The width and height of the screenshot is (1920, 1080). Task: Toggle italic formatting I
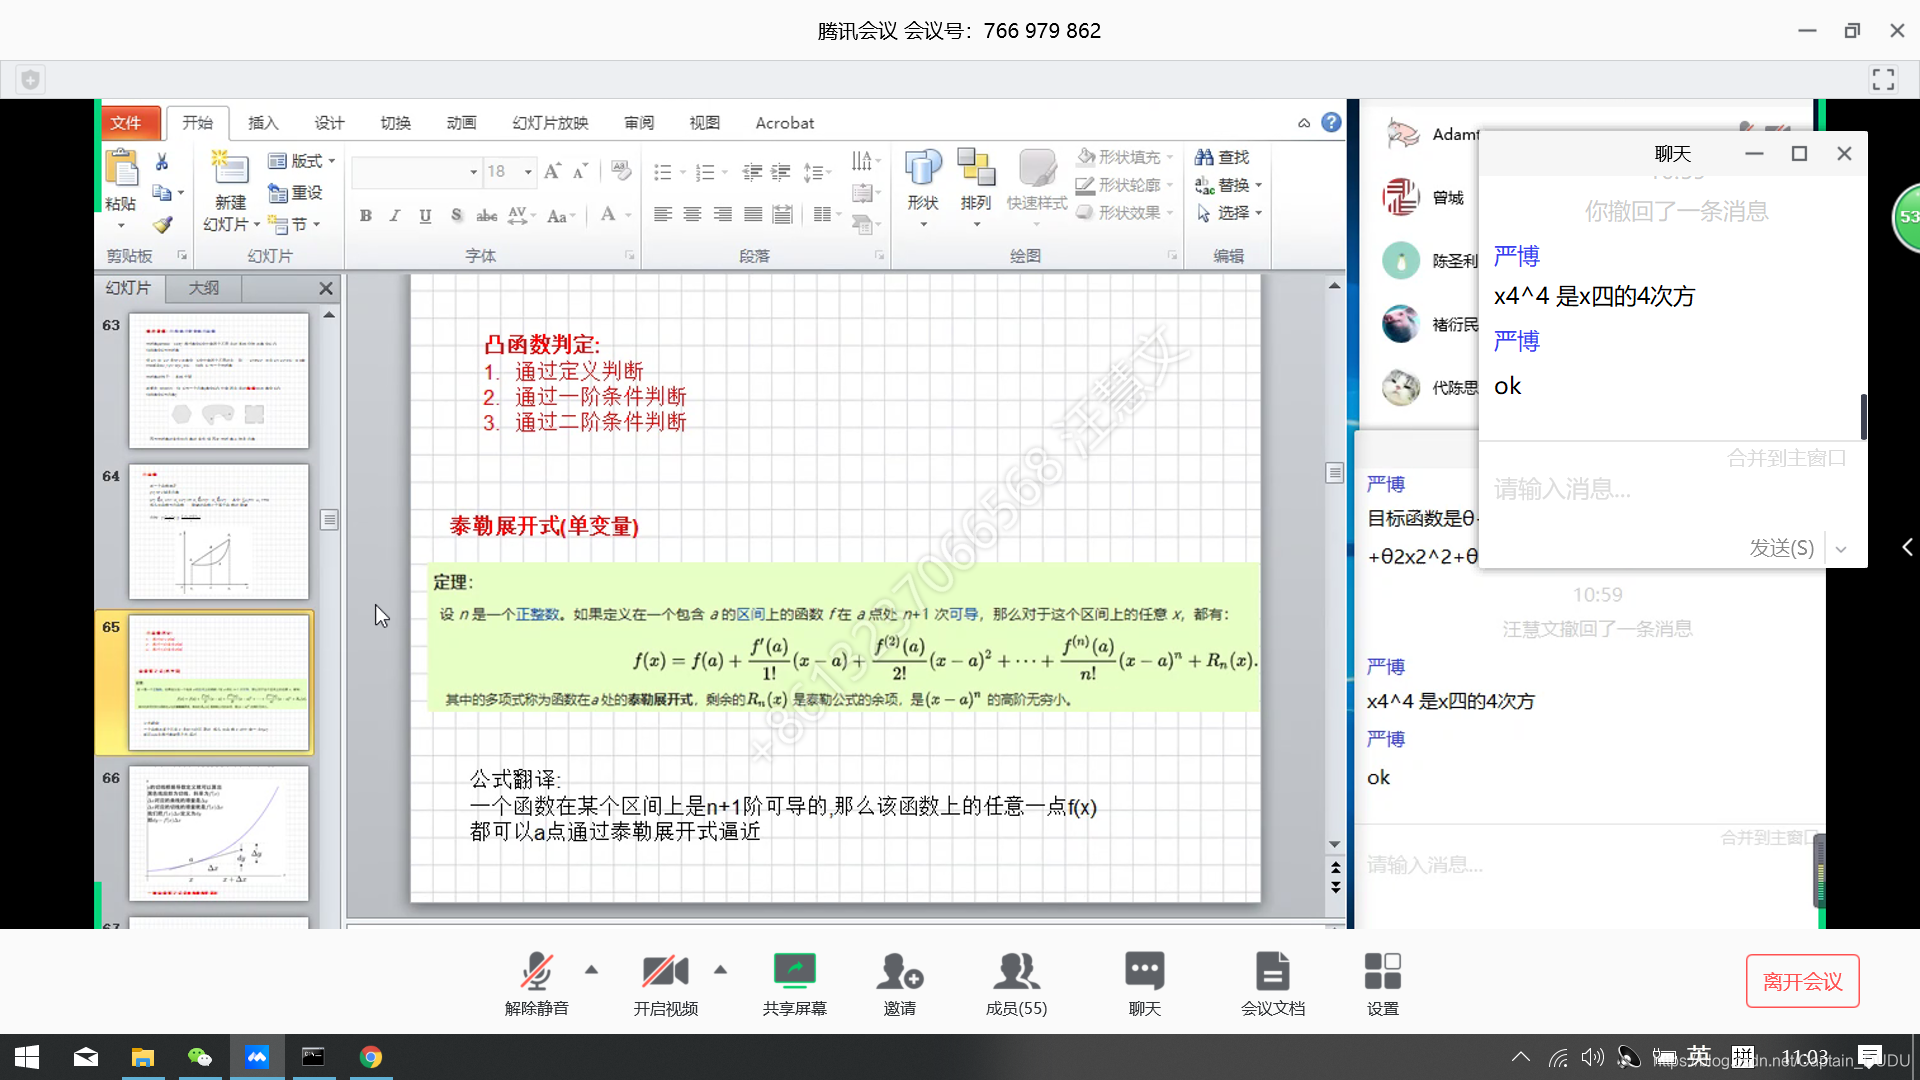coord(395,215)
